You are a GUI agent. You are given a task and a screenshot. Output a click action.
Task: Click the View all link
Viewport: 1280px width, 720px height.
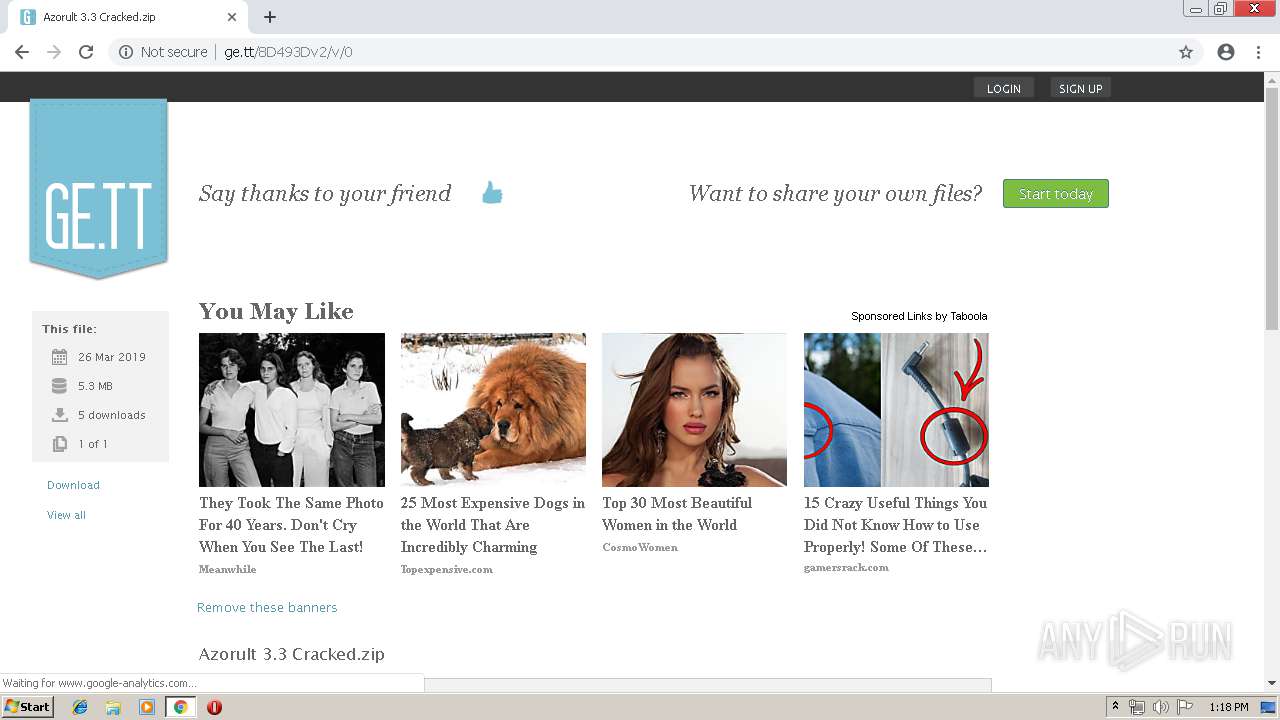[66, 515]
